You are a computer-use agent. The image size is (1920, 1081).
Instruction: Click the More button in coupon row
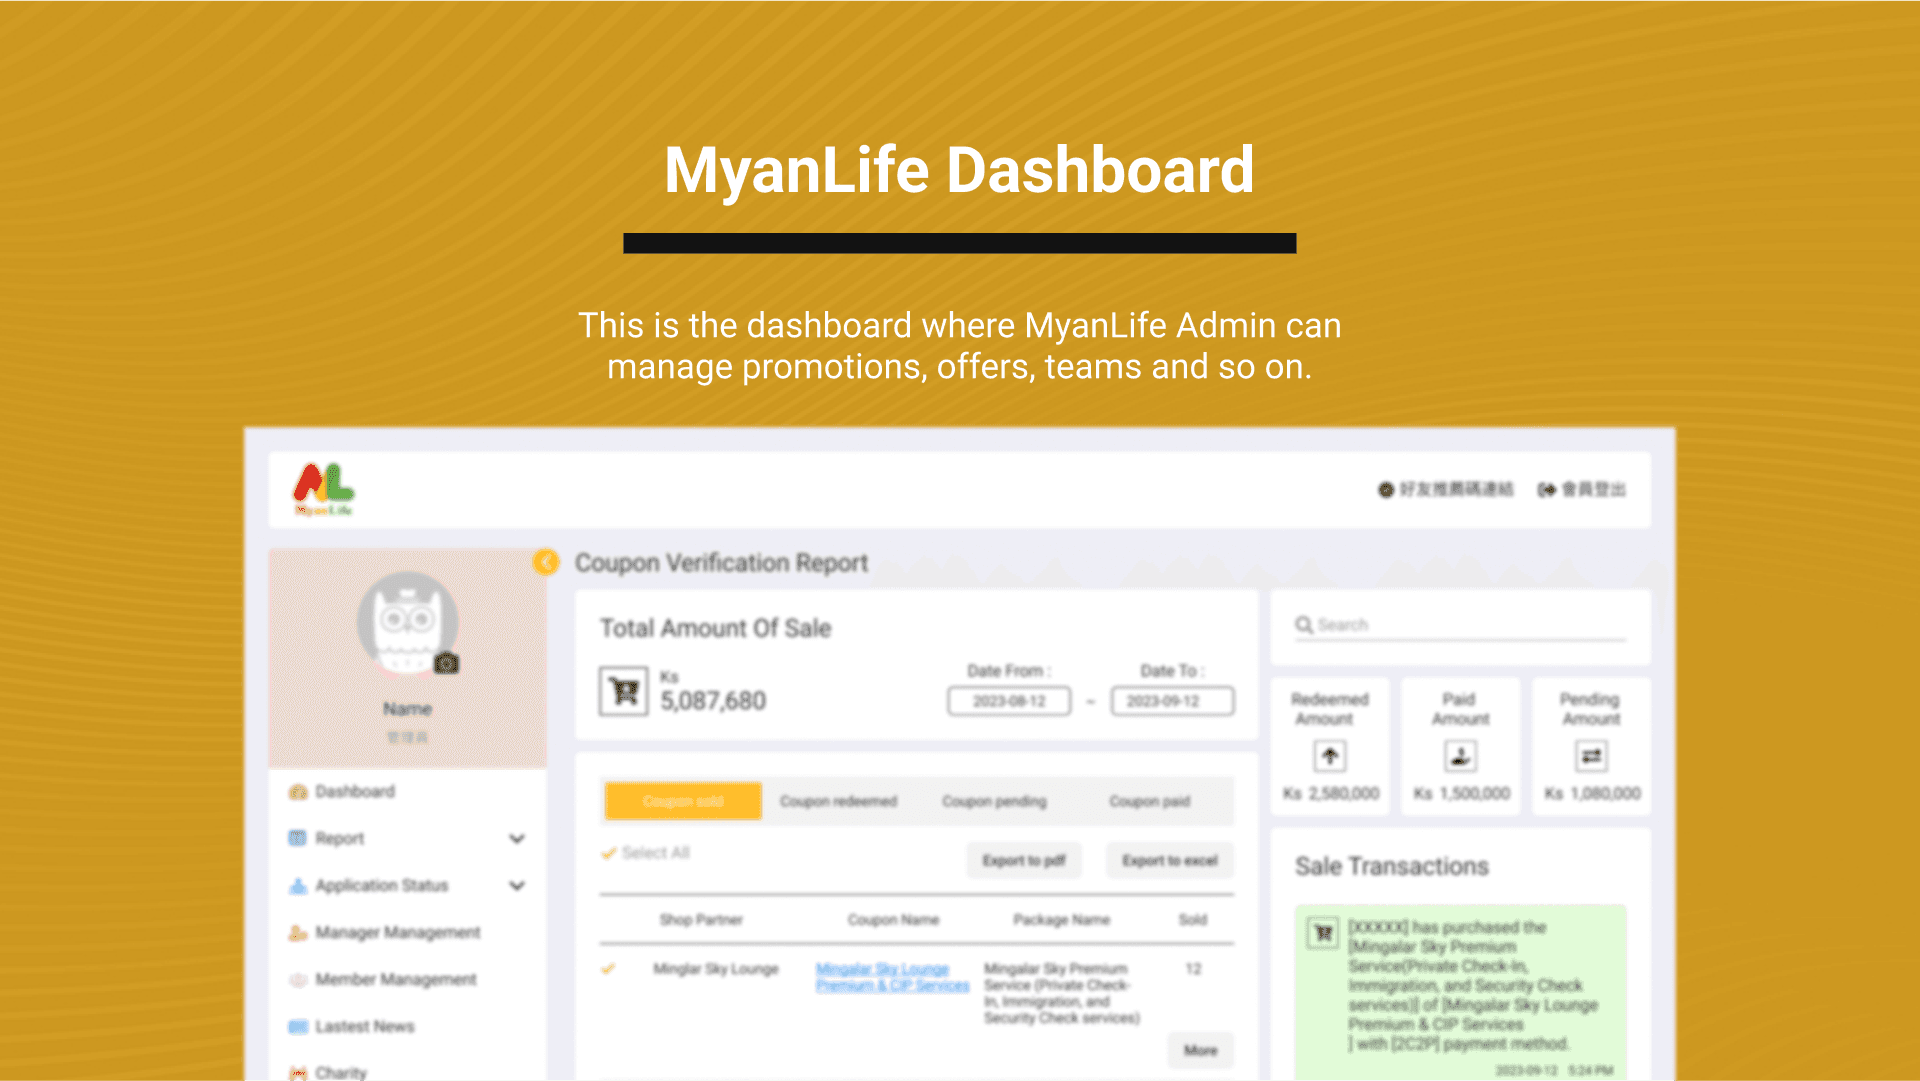click(x=1201, y=1050)
